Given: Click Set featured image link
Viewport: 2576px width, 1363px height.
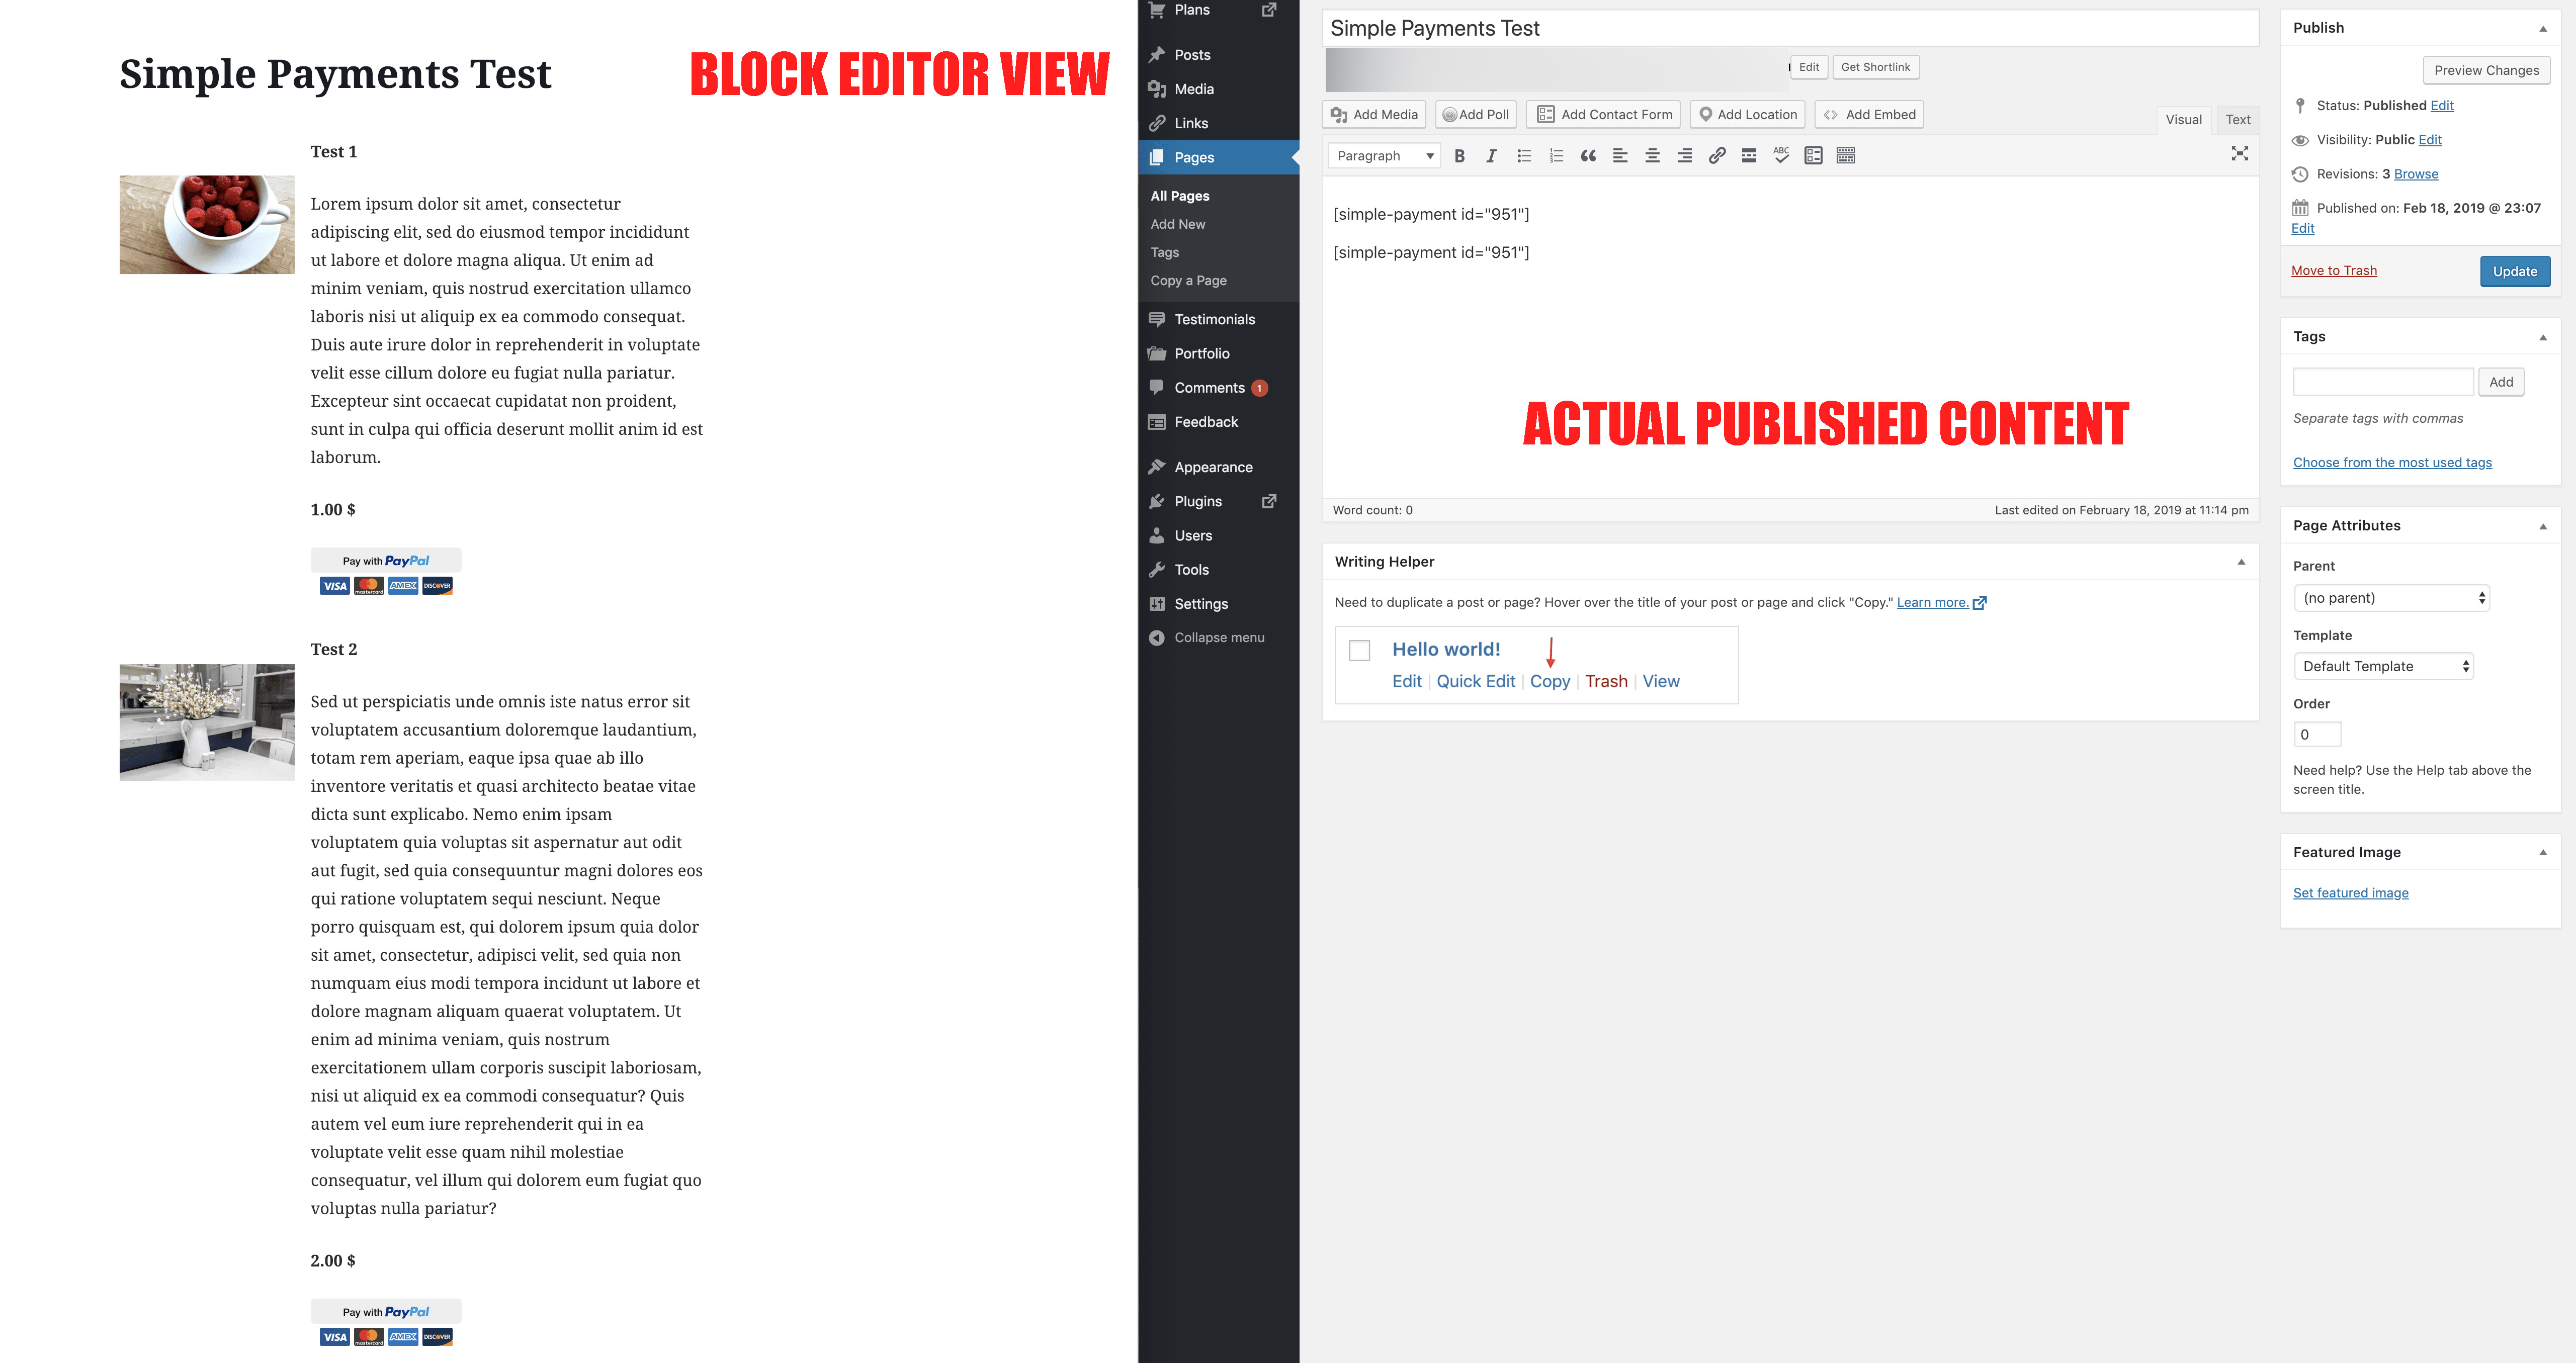Looking at the screenshot, I should 2350,893.
